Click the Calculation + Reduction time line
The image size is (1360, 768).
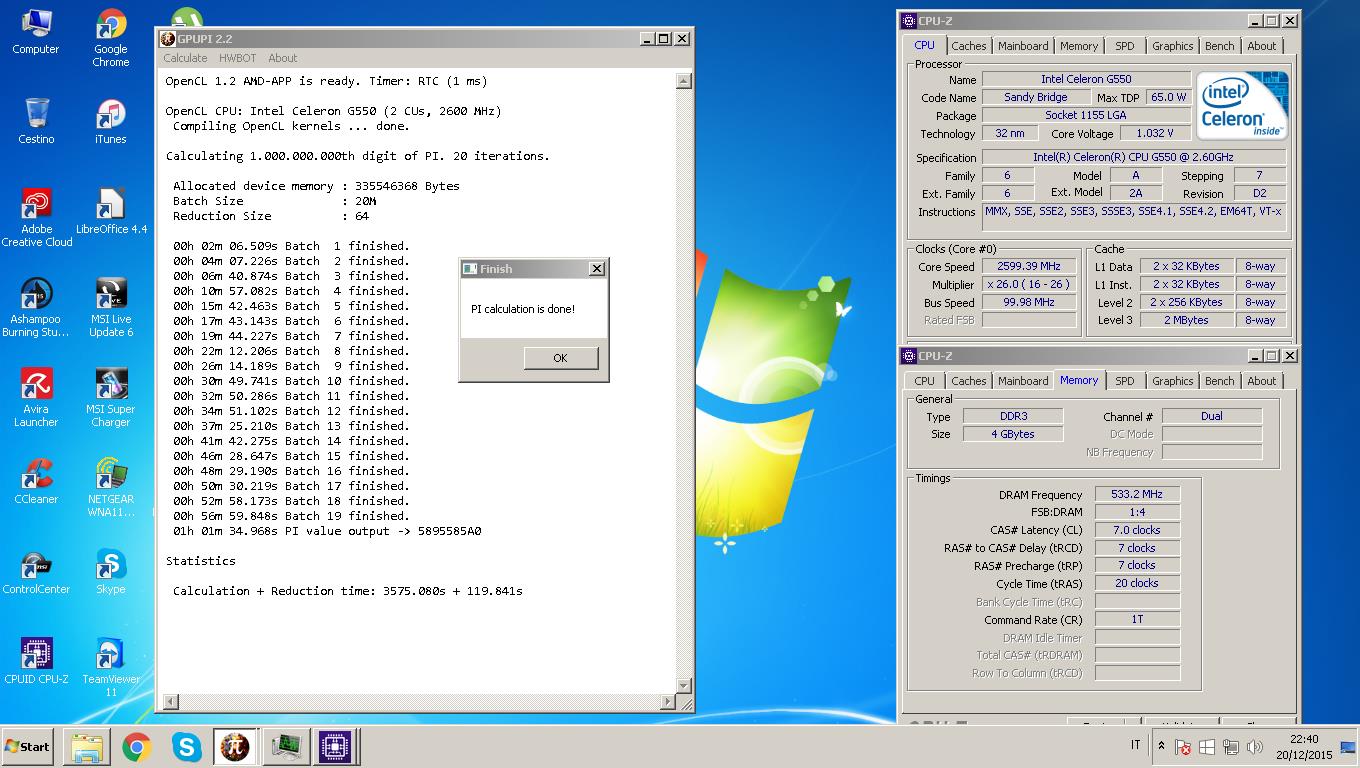348,591
